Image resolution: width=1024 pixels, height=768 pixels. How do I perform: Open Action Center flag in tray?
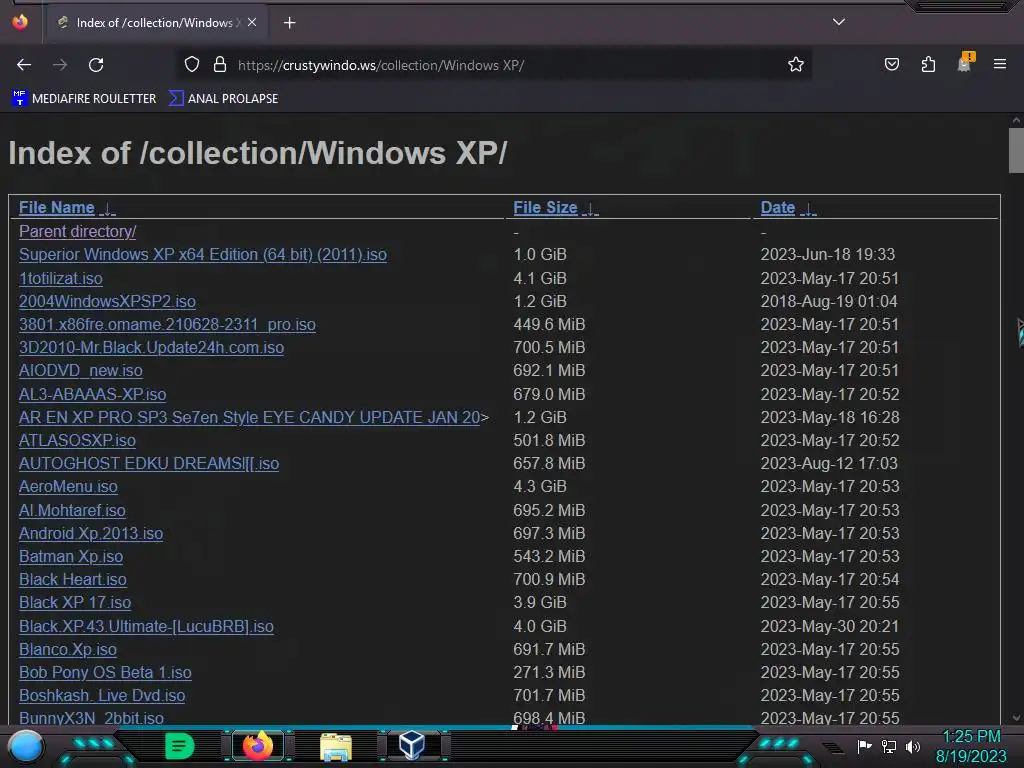click(x=864, y=746)
